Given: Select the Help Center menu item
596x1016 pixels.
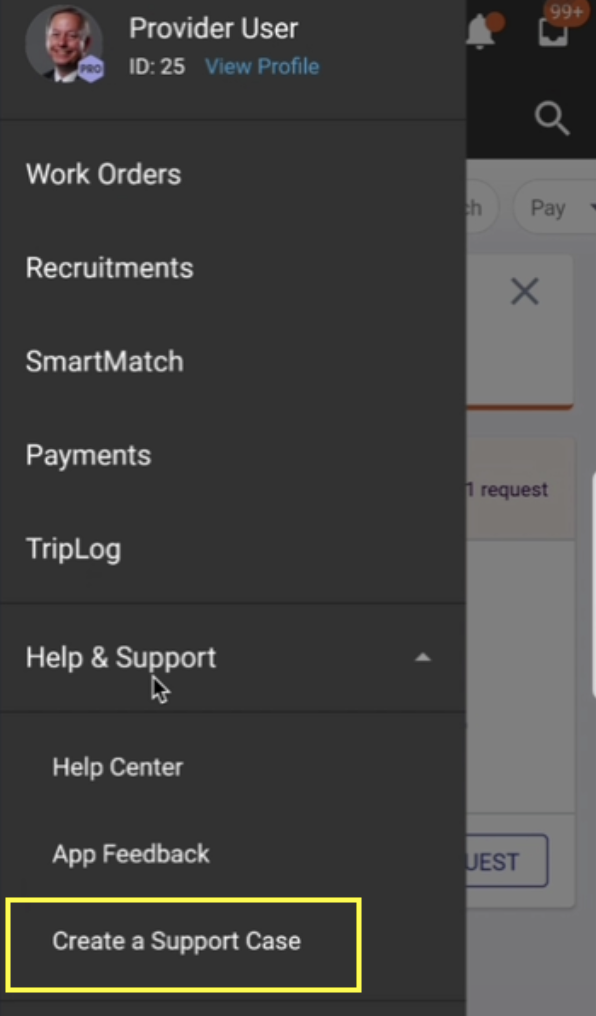Looking at the screenshot, I should point(117,767).
